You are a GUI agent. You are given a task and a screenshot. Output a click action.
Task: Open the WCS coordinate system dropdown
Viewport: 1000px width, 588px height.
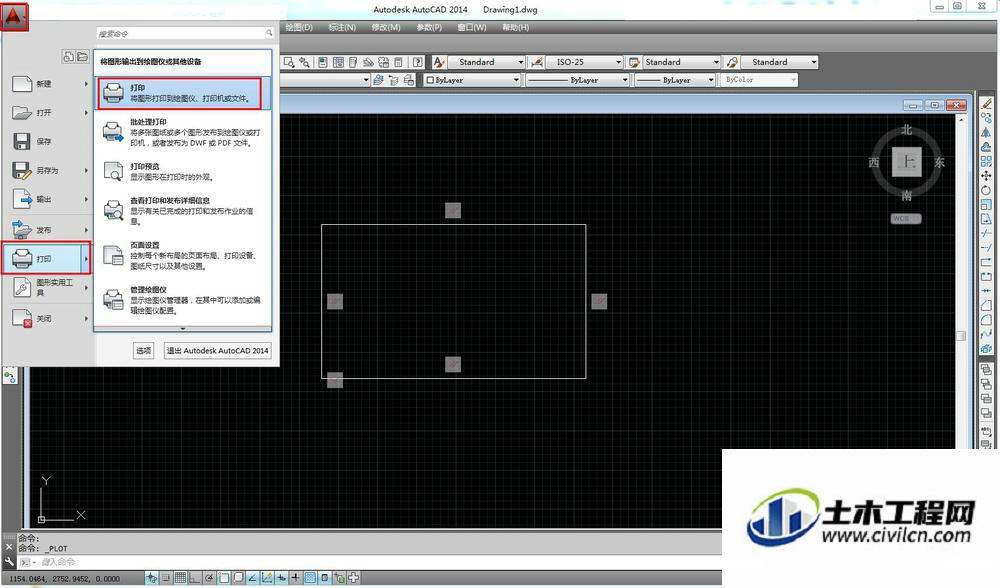coord(906,219)
